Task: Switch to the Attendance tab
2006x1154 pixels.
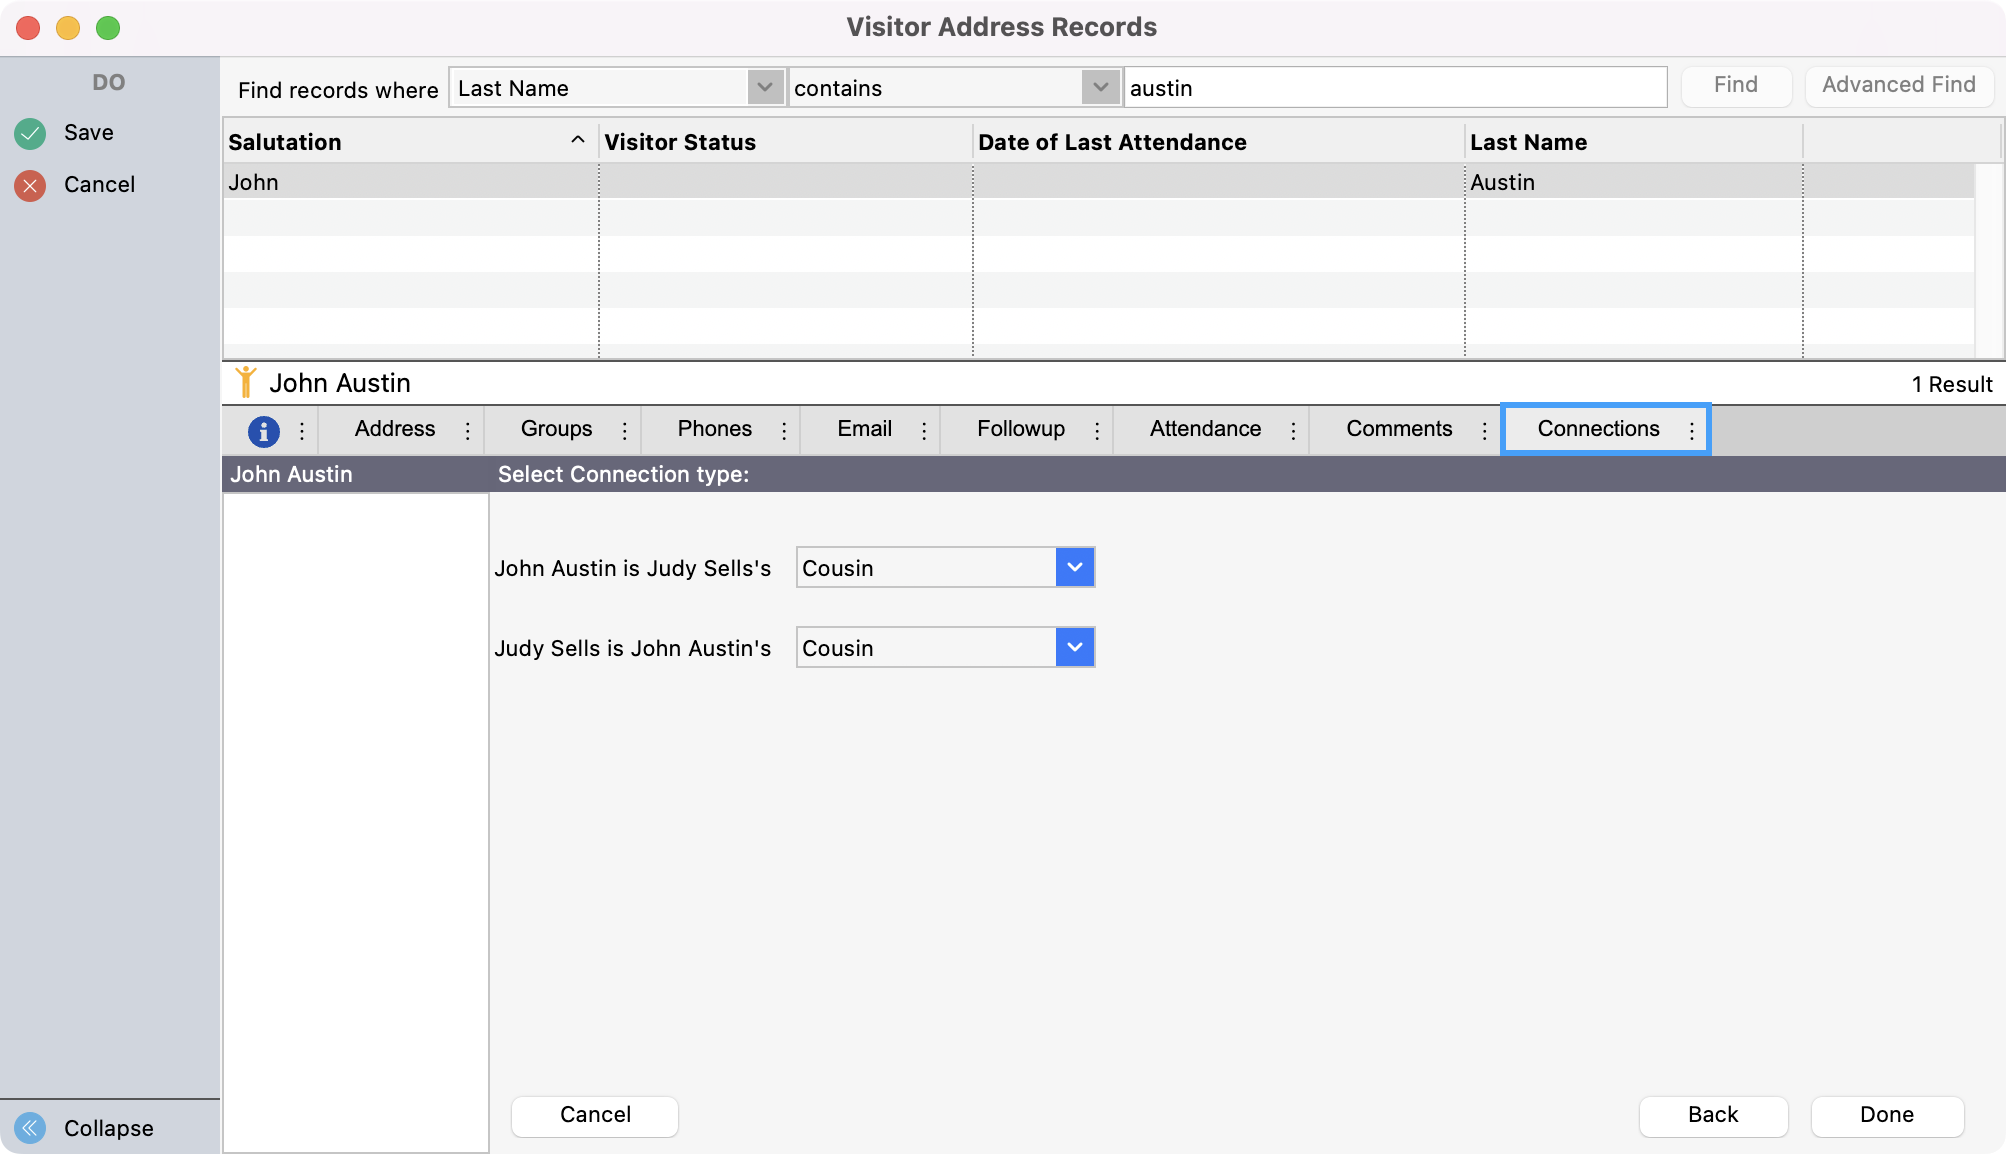Action: [1206, 429]
